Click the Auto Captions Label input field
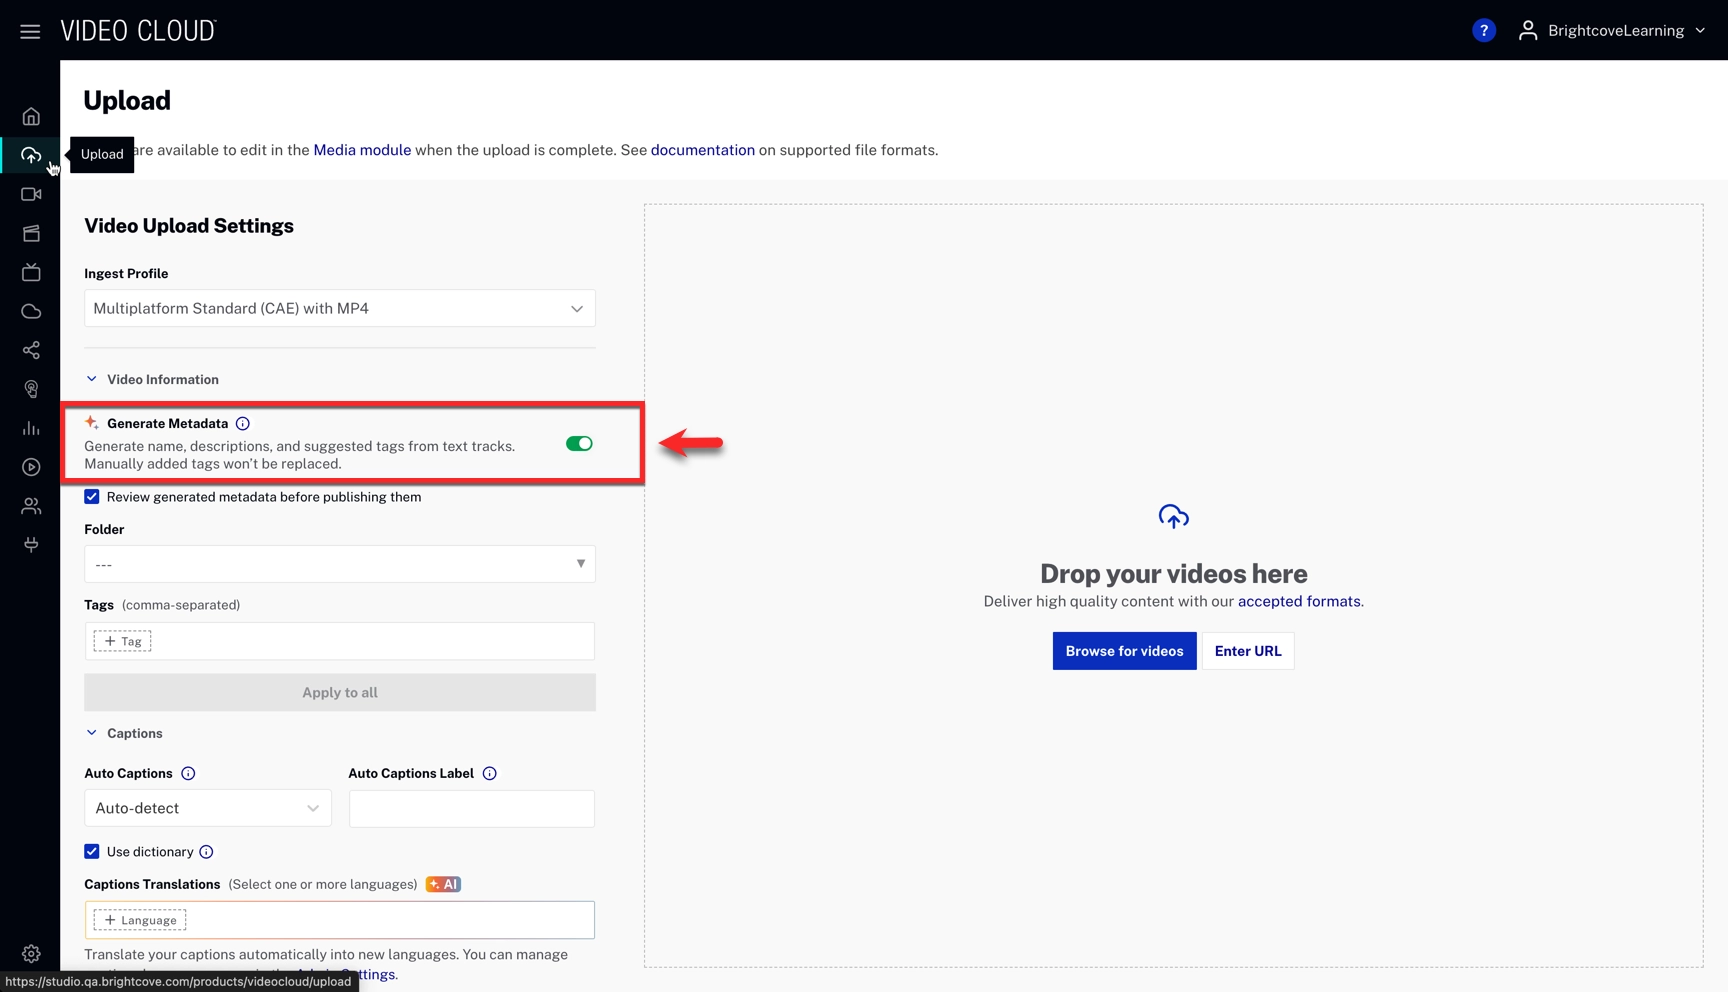The image size is (1728, 992). coord(471,808)
